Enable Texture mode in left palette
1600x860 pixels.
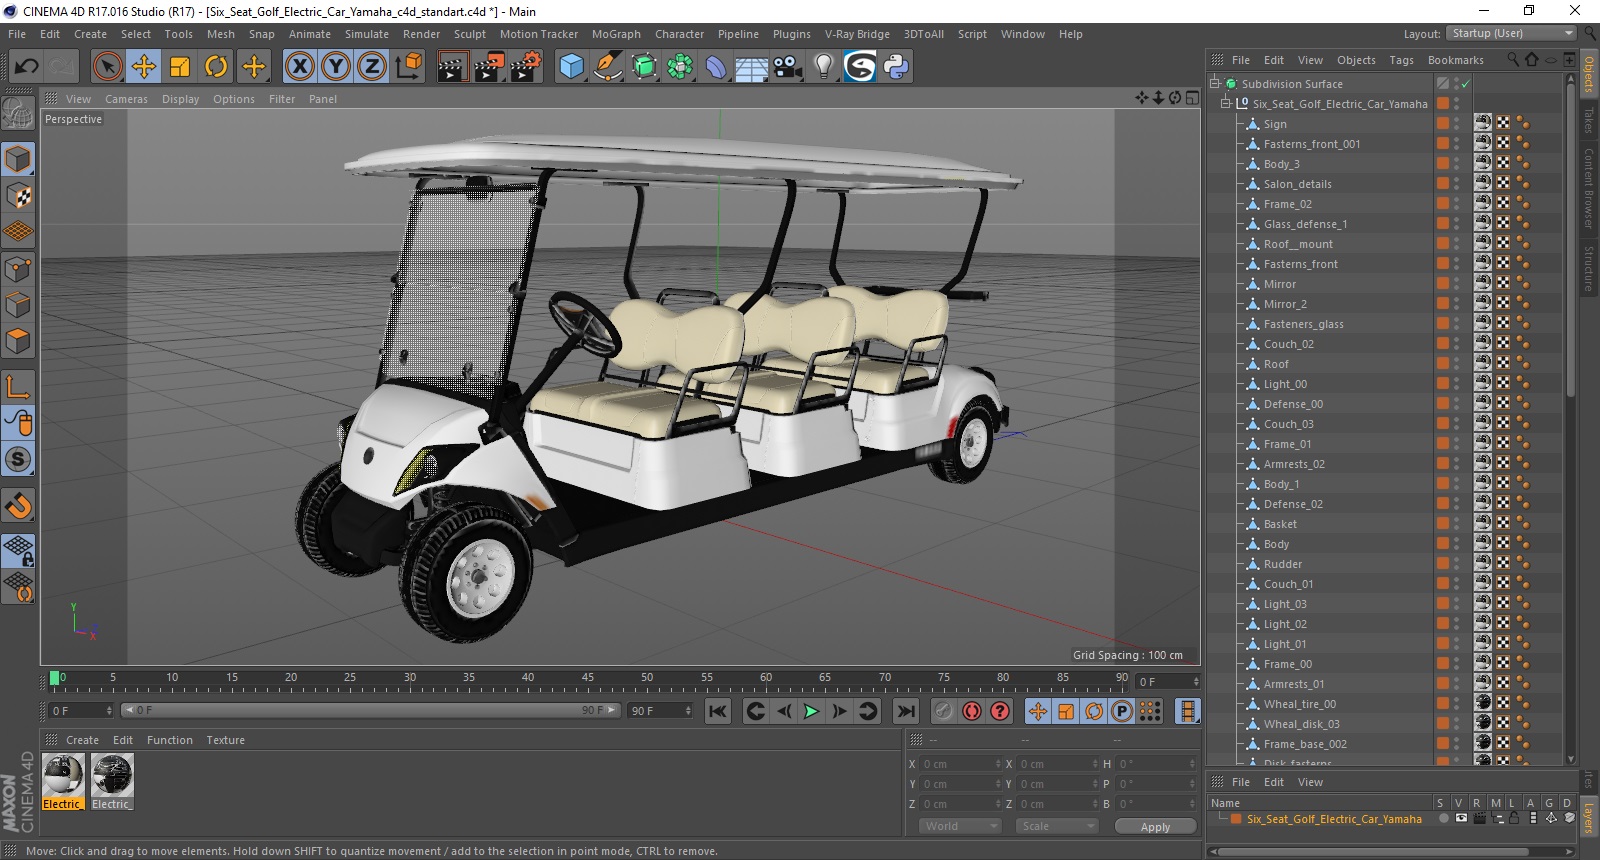19,196
